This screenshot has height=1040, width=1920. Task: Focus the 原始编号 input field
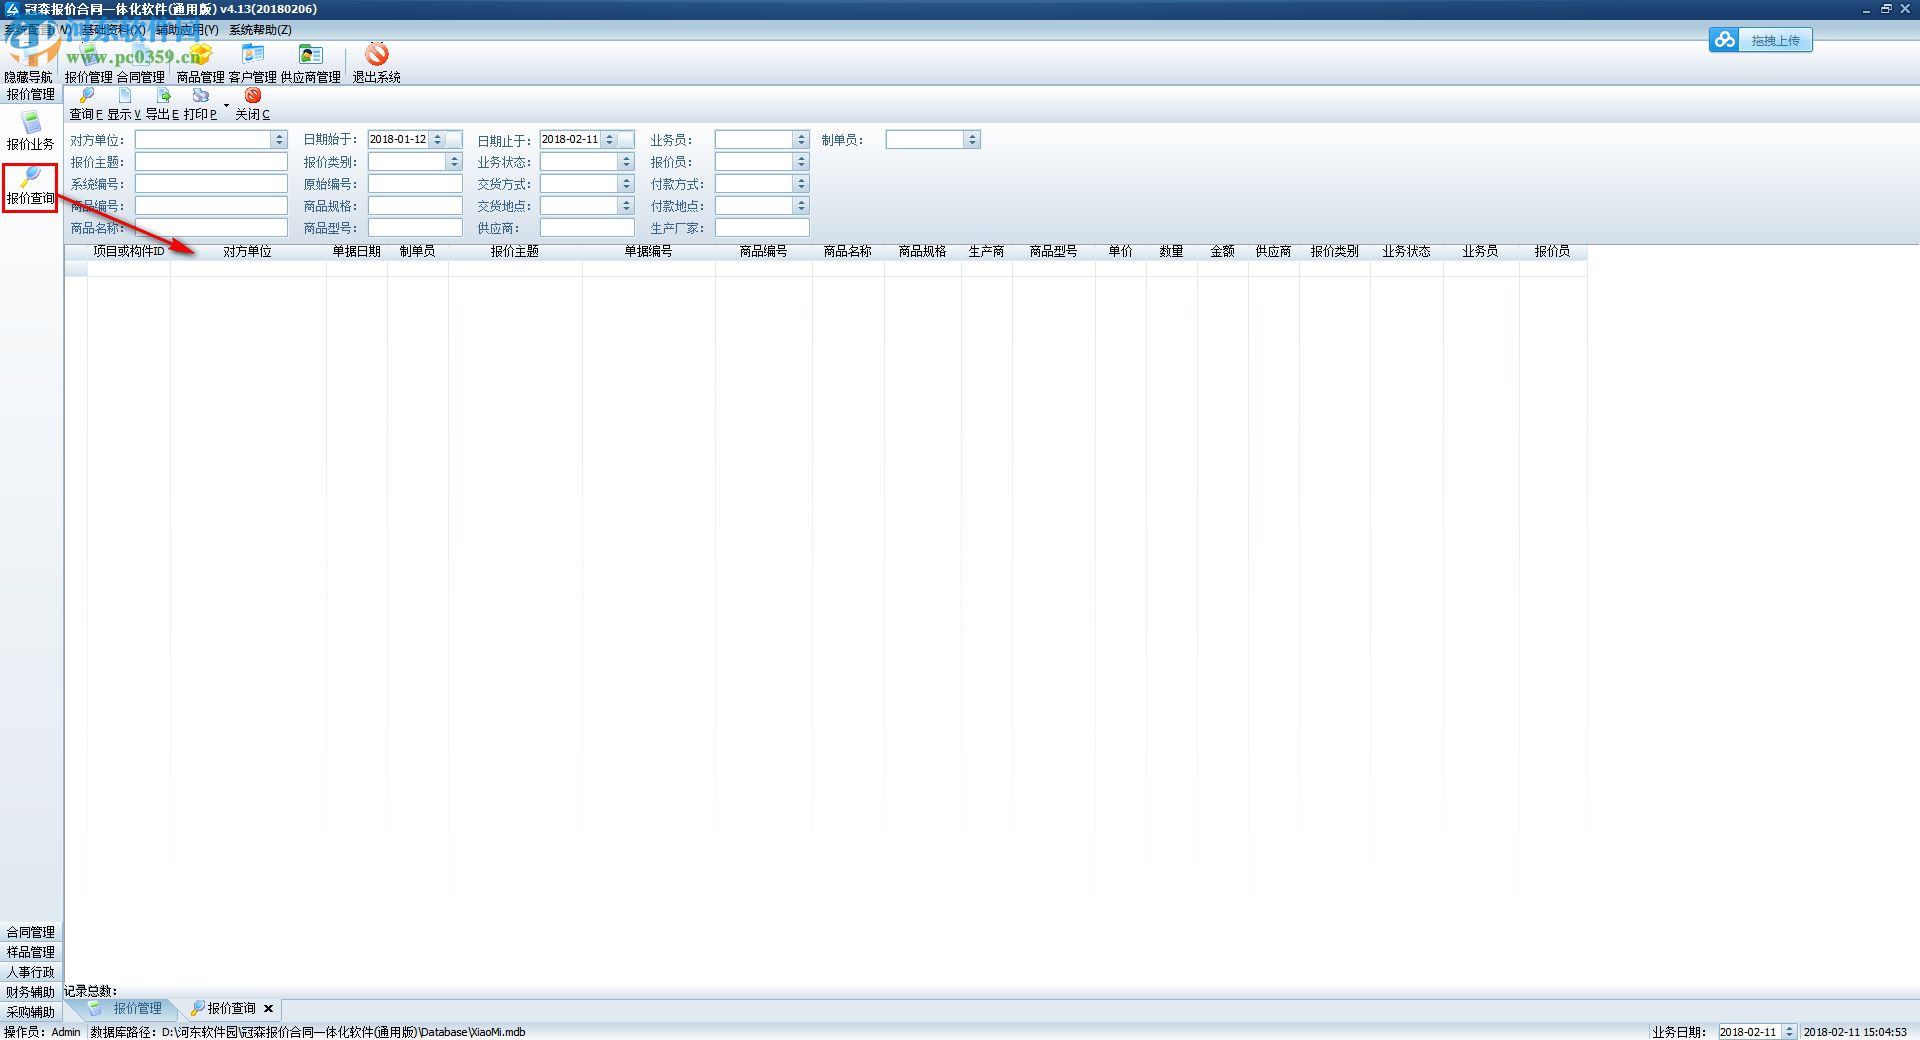click(415, 184)
